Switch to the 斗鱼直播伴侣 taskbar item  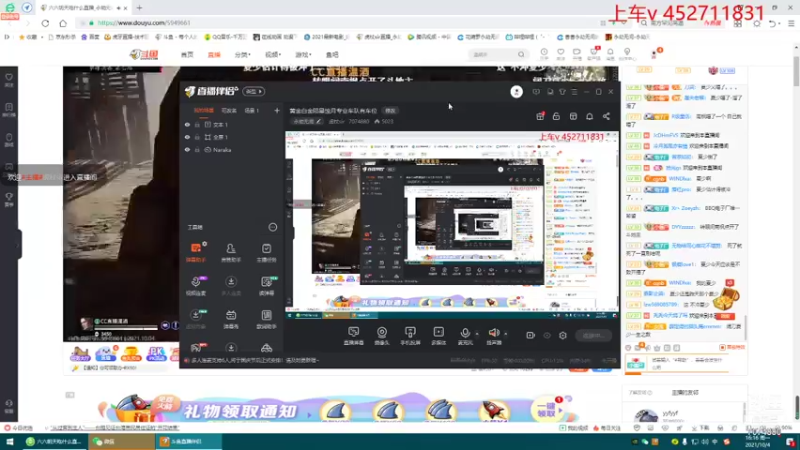pos(189,441)
